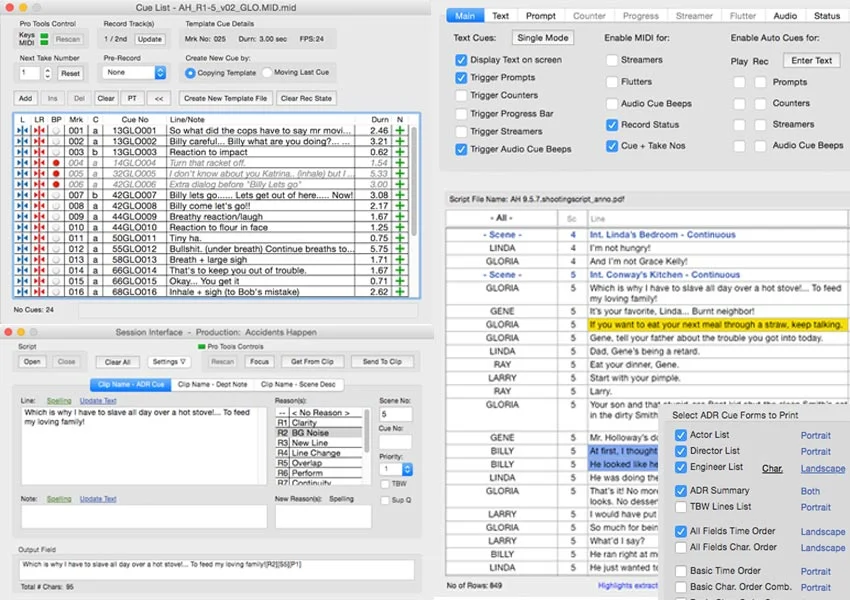Click the locate icon for cue 13GLO001
The image size is (850, 600).
[x=22, y=131]
